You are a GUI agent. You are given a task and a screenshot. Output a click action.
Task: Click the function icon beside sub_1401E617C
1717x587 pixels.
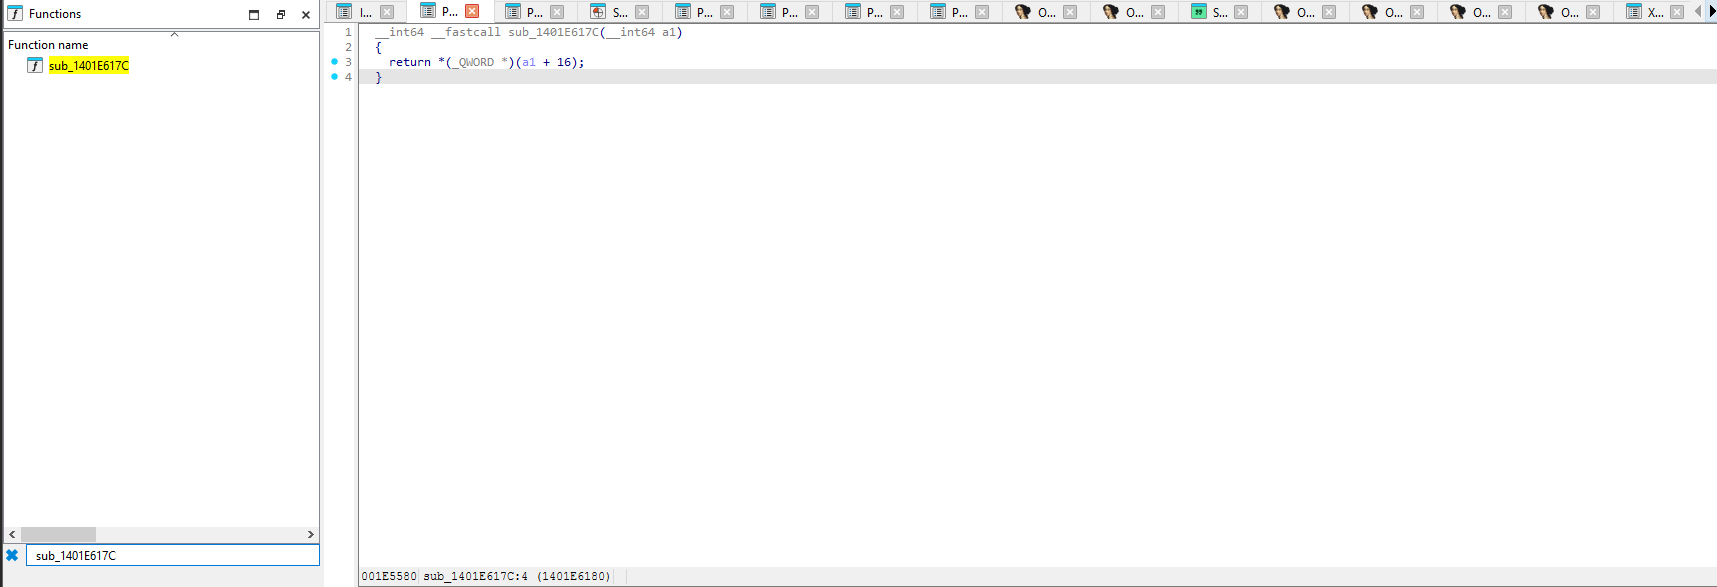tap(35, 66)
